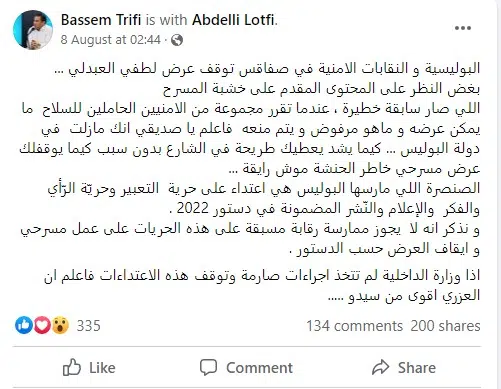The image size is (501, 389).
Task: Open Bassem Trifi's profile name link
Action: coord(101,20)
